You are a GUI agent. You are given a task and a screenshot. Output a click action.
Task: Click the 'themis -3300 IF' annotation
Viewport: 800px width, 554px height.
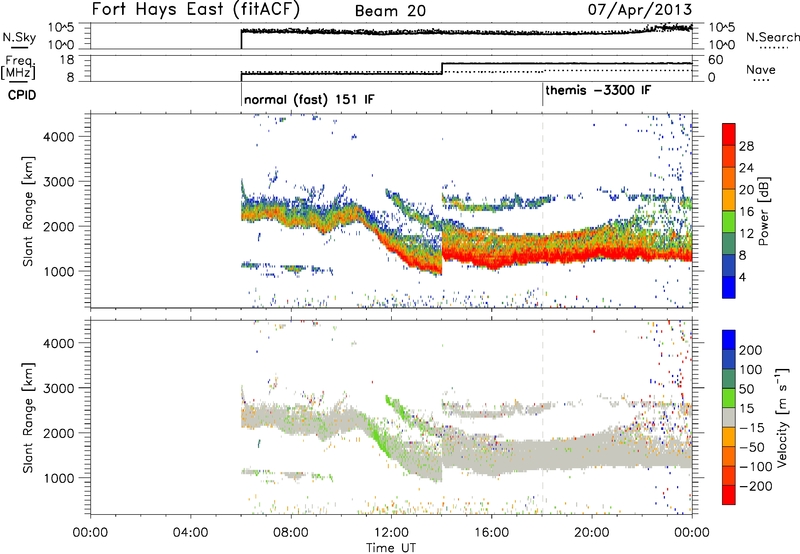pyautogui.click(x=598, y=90)
